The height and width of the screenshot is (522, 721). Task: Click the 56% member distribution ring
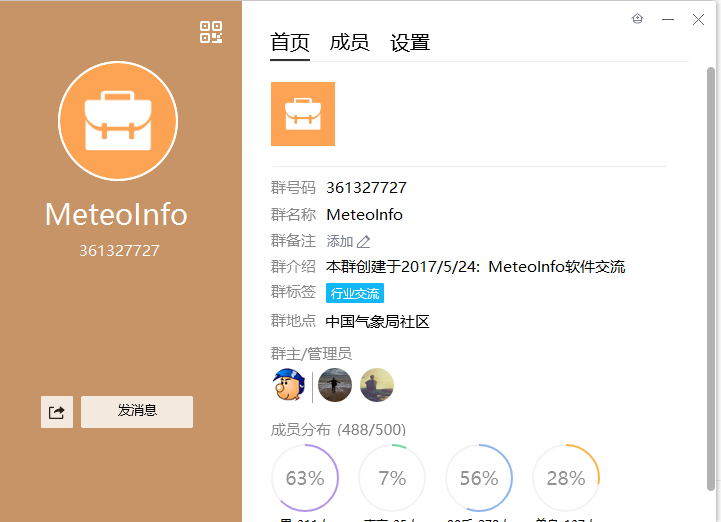pos(479,478)
